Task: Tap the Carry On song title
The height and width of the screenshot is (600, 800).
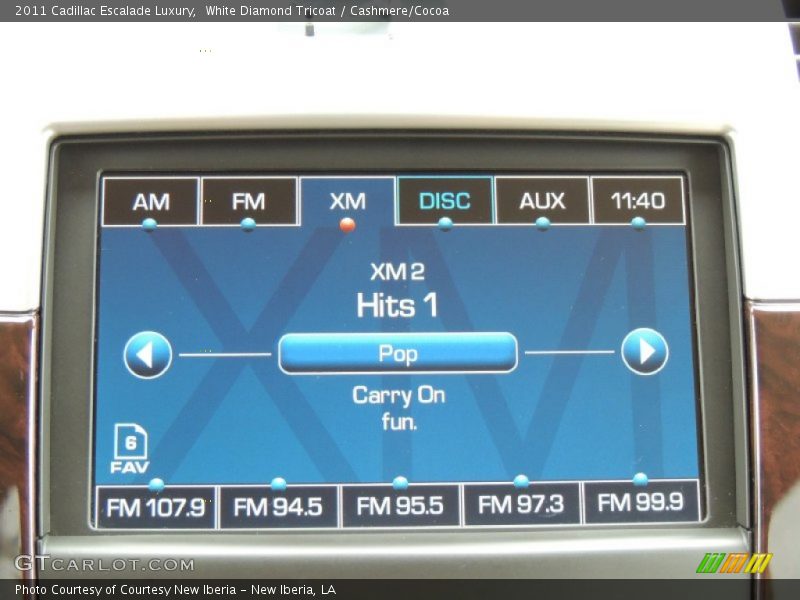Action: pyautogui.click(x=398, y=395)
